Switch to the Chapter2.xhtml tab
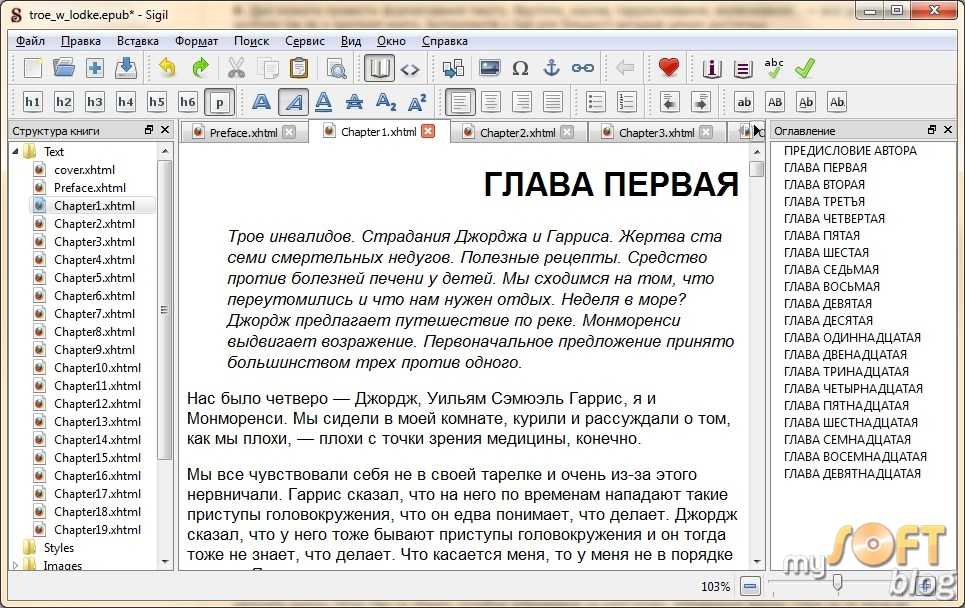 (x=518, y=132)
